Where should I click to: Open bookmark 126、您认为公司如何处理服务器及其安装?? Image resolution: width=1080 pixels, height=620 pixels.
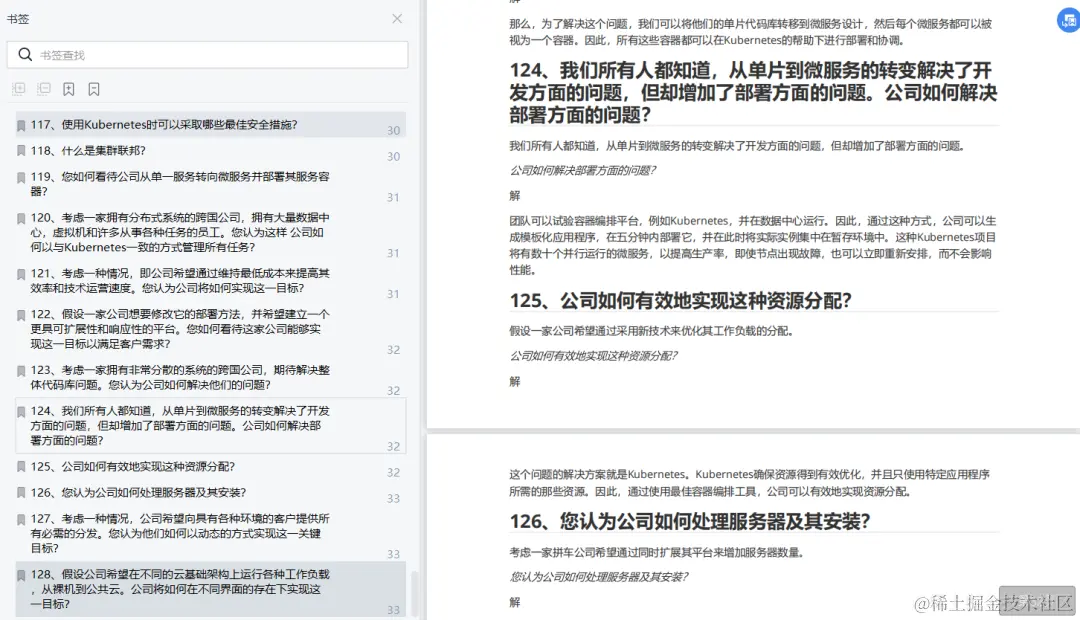[210, 493]
